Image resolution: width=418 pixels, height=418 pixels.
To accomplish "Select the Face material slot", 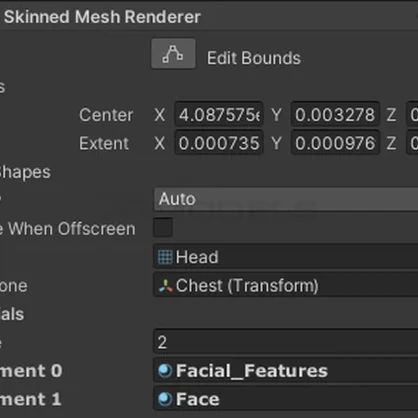I will coord(286,399).
